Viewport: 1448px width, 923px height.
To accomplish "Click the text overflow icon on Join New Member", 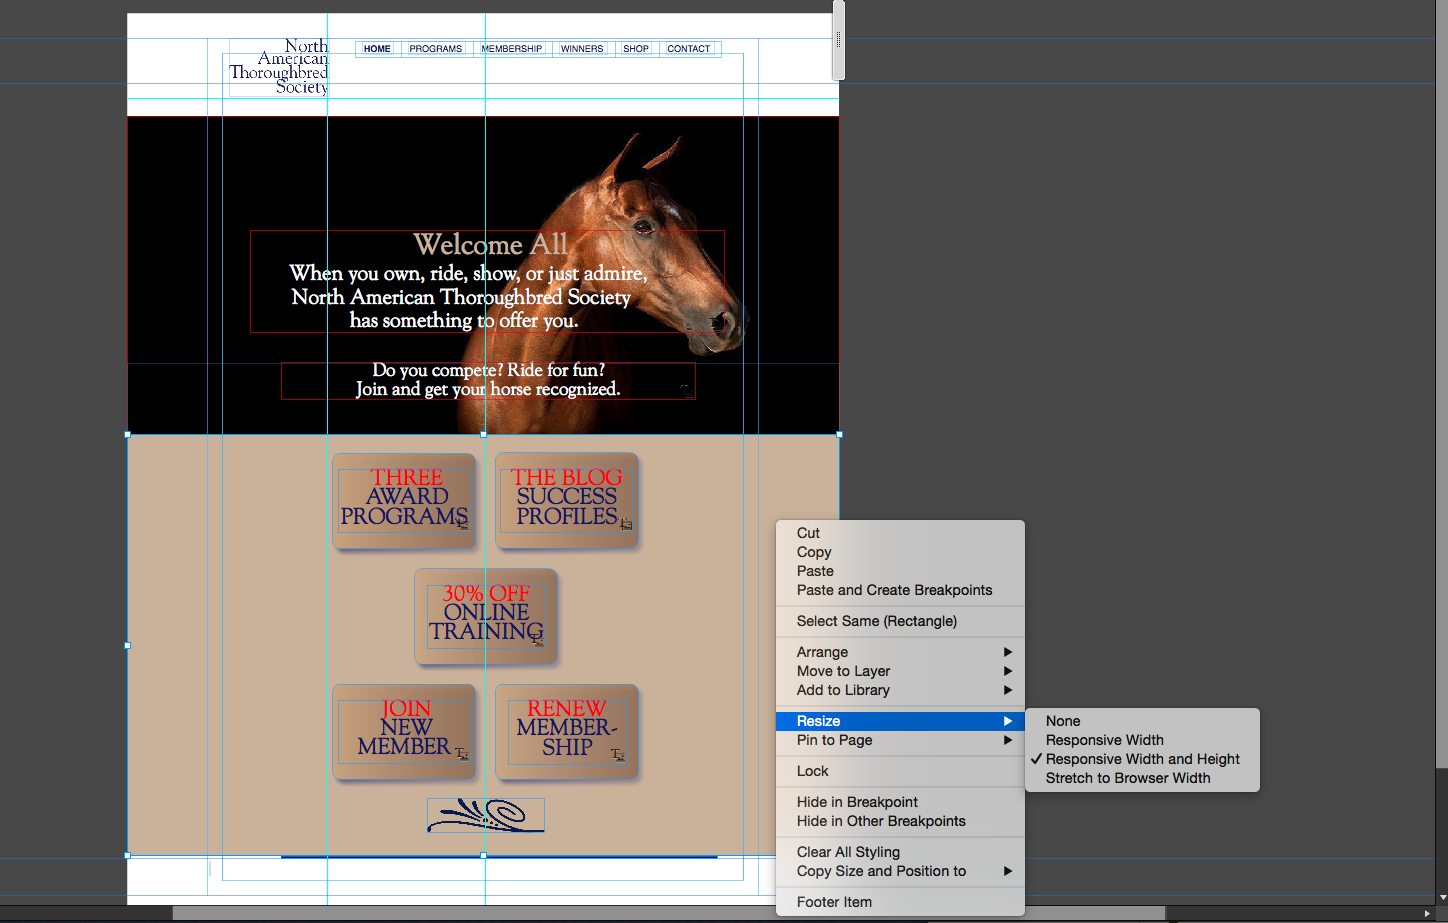I will (461, 754).
